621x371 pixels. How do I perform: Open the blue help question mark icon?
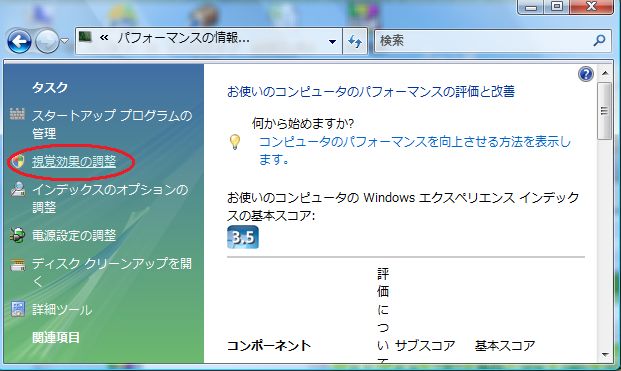[585, 74]
